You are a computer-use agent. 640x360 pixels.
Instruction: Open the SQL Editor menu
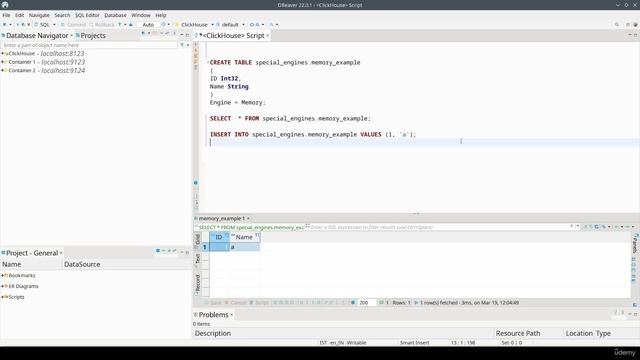point(87,15)
